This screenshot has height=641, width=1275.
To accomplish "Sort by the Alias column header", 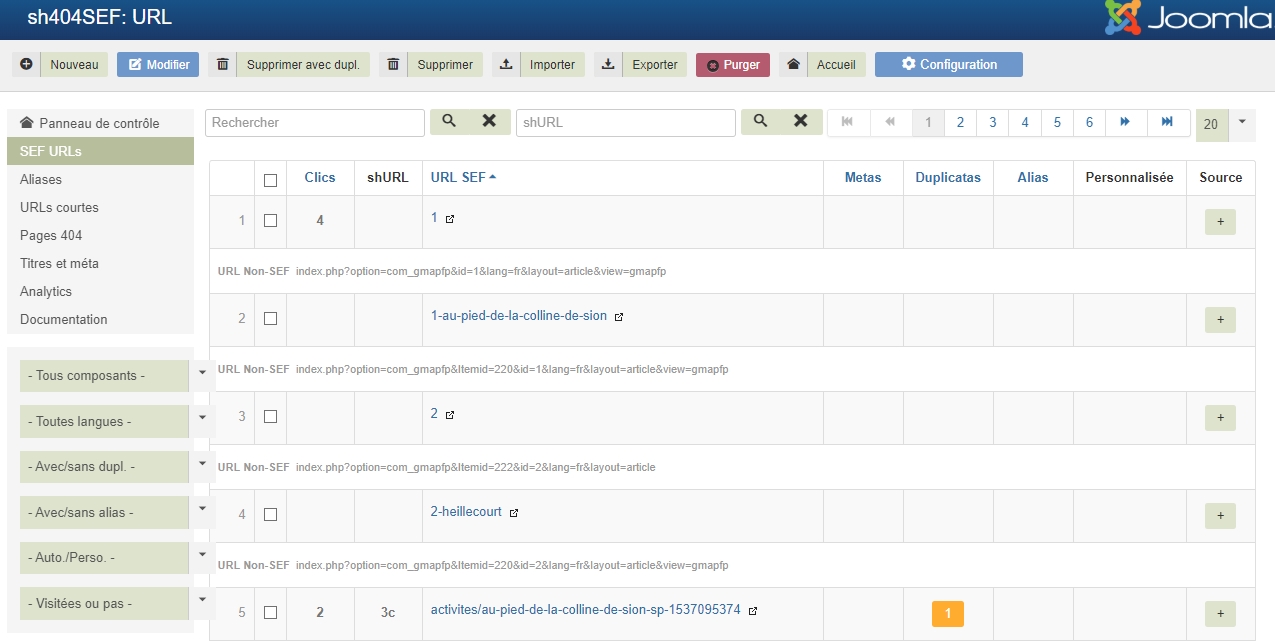I will click(1033, 177).
